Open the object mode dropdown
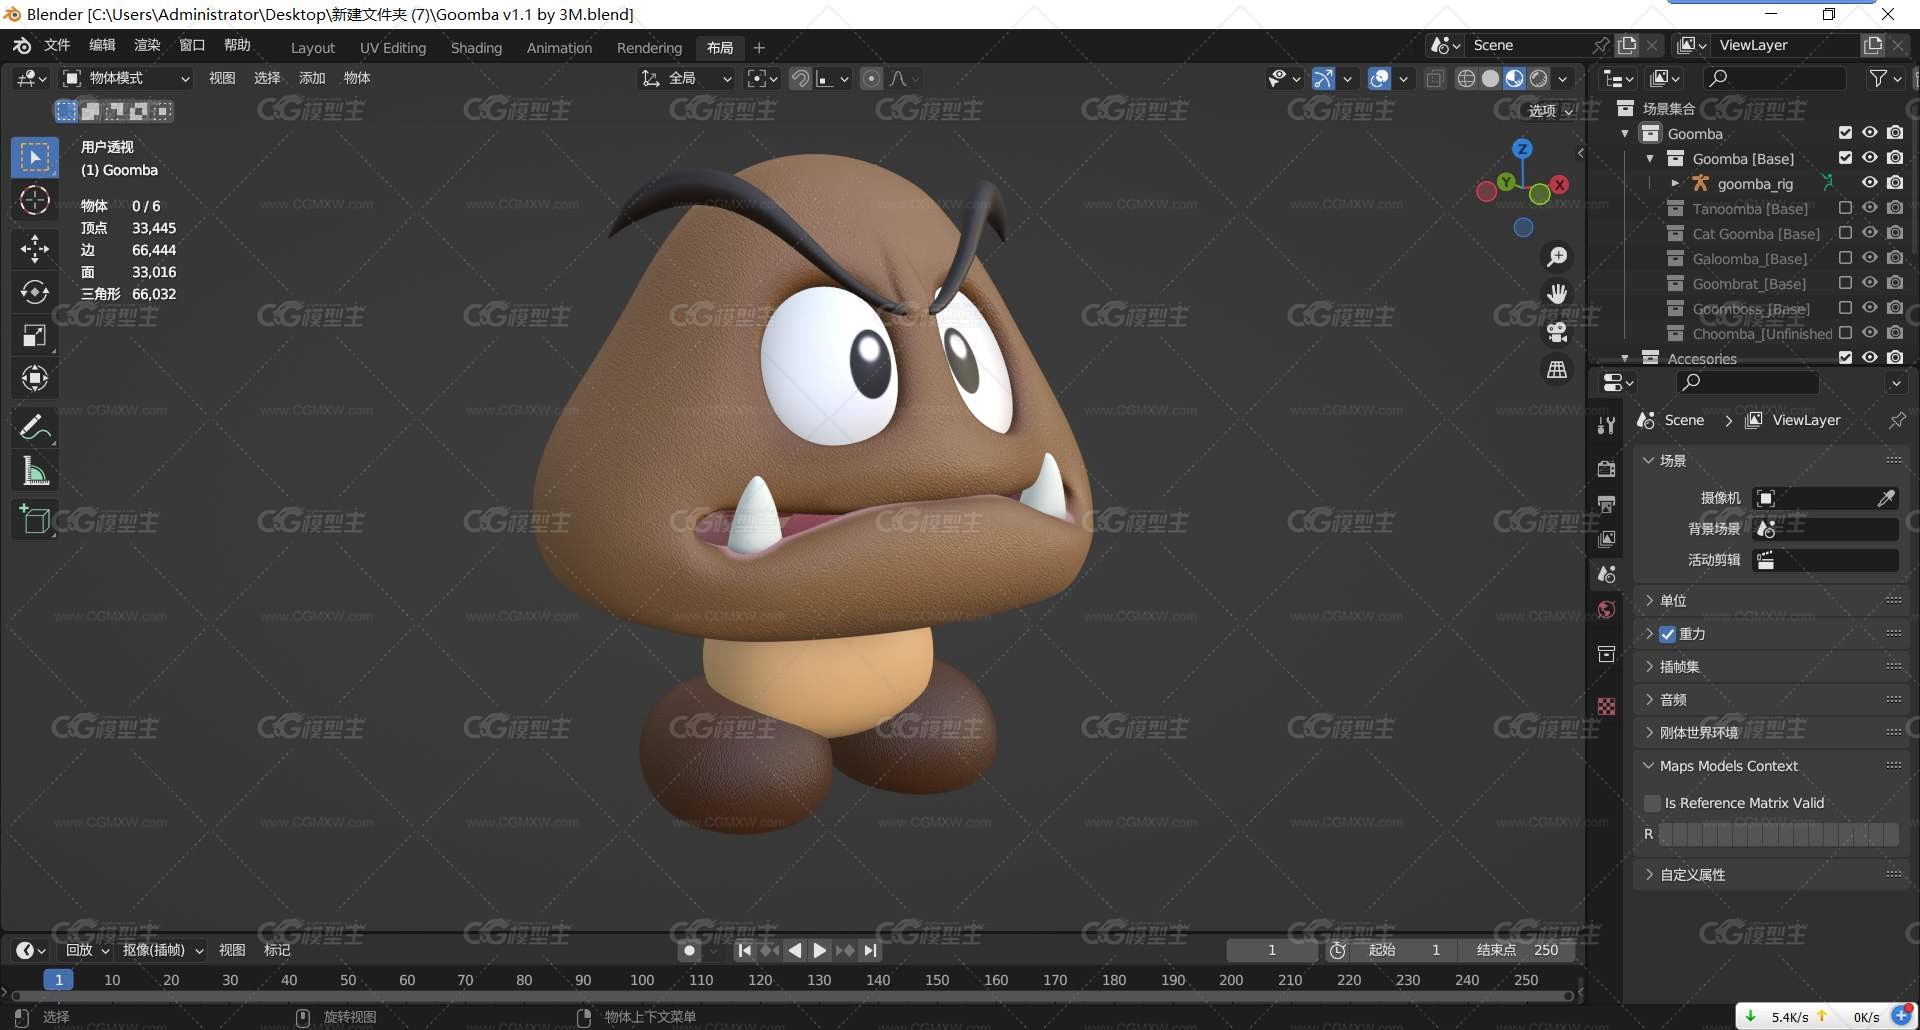This screenshot has height=1030, width=1920. [126, 78]
